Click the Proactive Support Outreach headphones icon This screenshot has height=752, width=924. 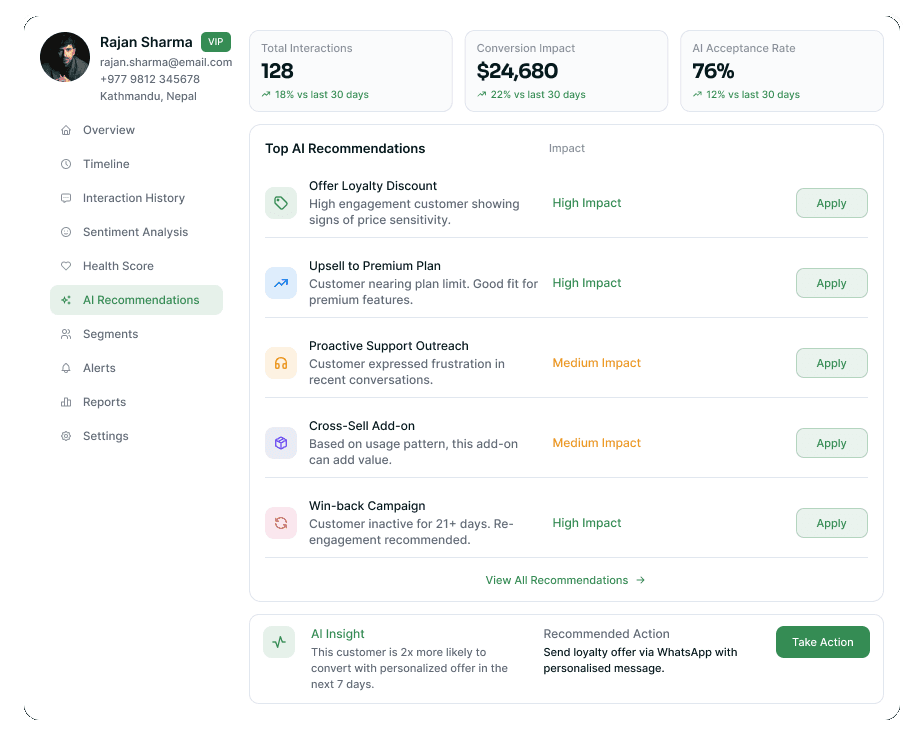(x=281, y=363)
